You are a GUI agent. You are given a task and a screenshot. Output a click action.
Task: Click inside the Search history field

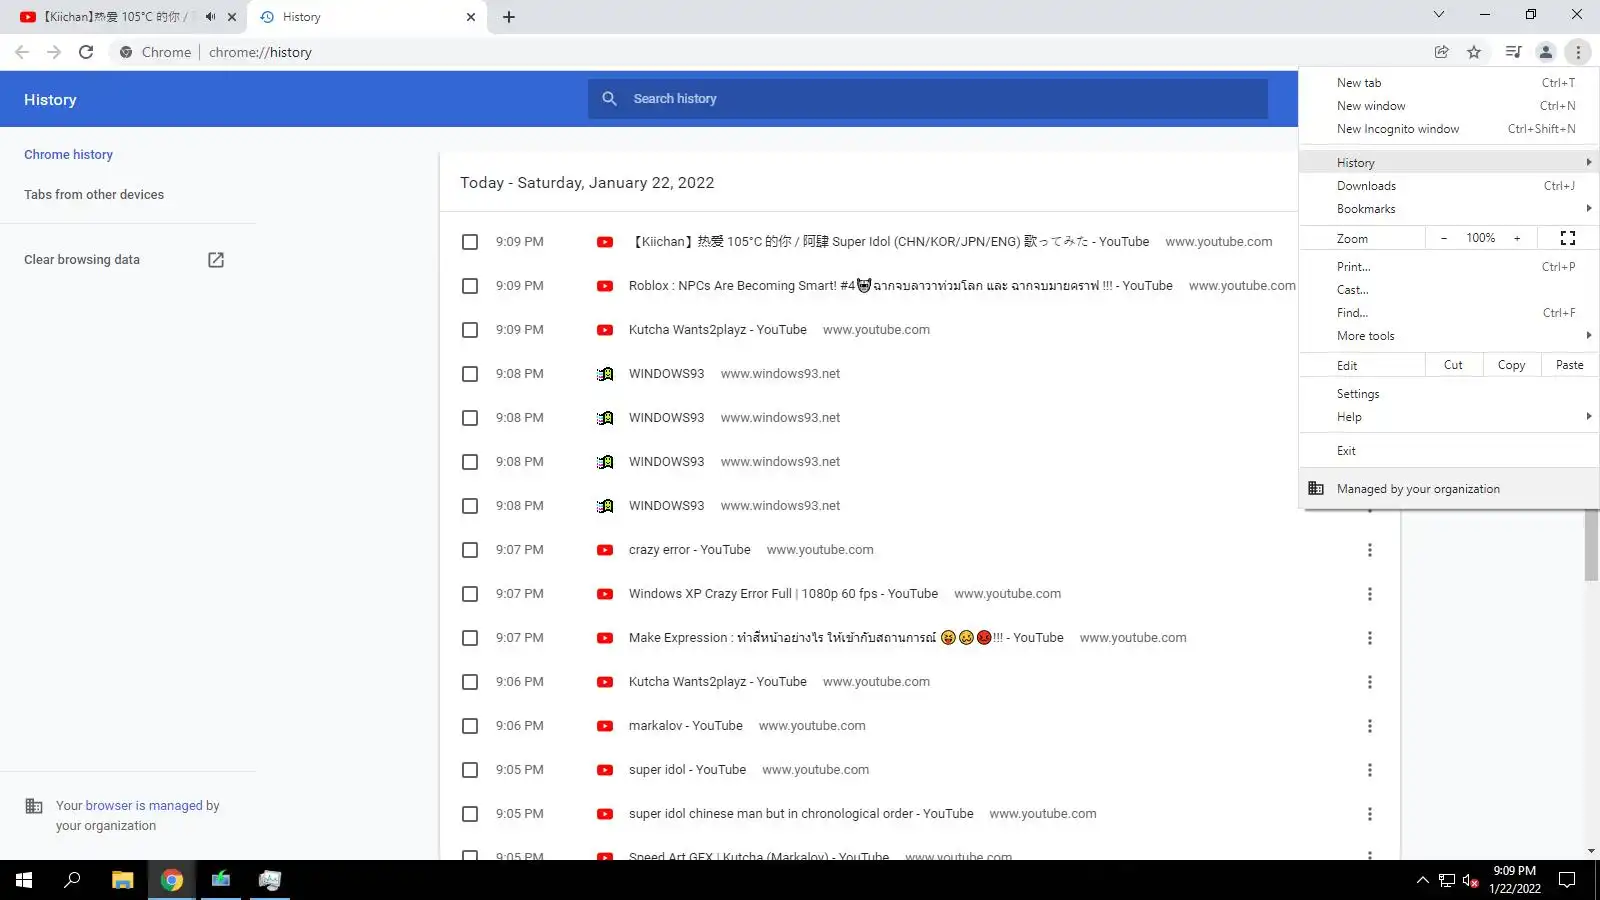928,99
